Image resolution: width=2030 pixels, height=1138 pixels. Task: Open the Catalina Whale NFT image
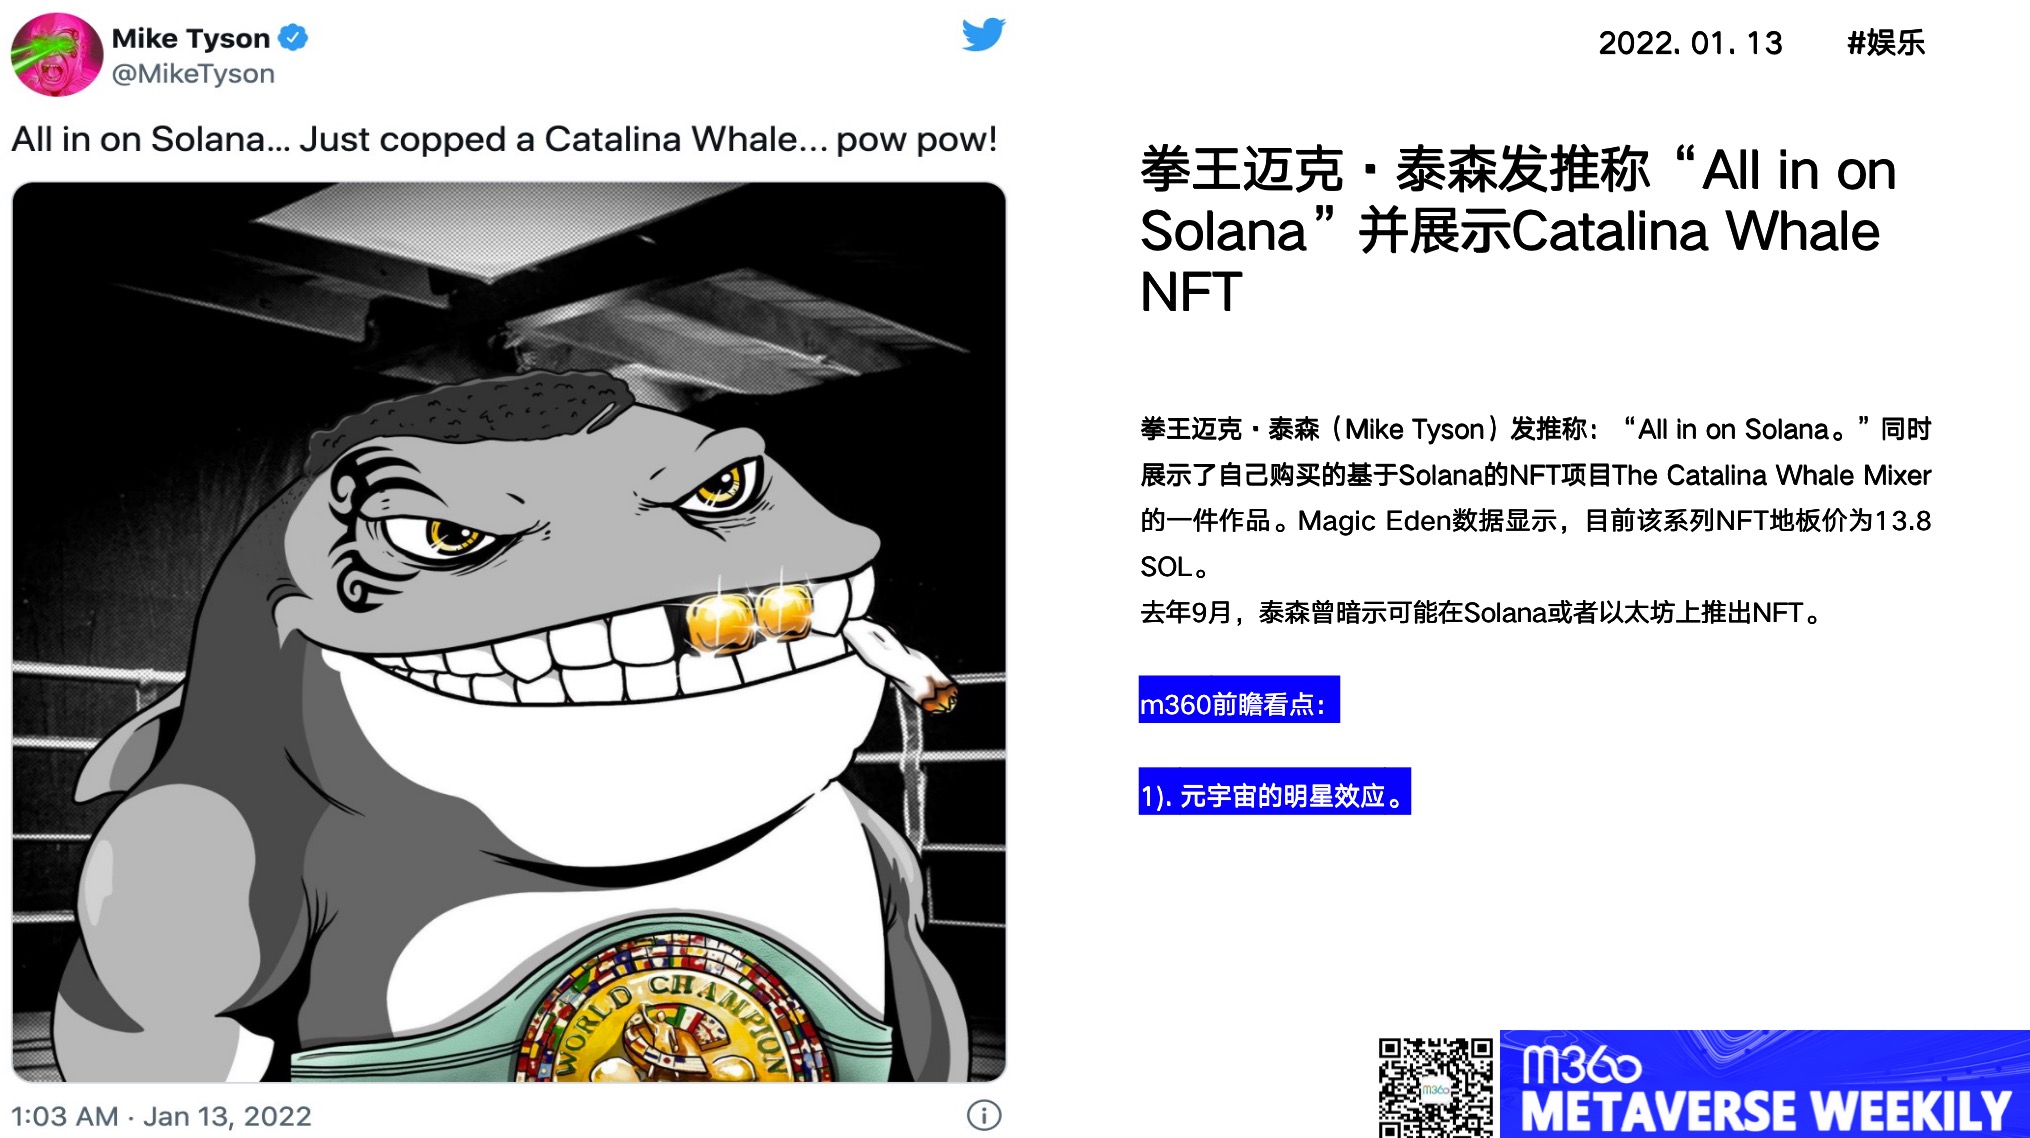point(509,632)
